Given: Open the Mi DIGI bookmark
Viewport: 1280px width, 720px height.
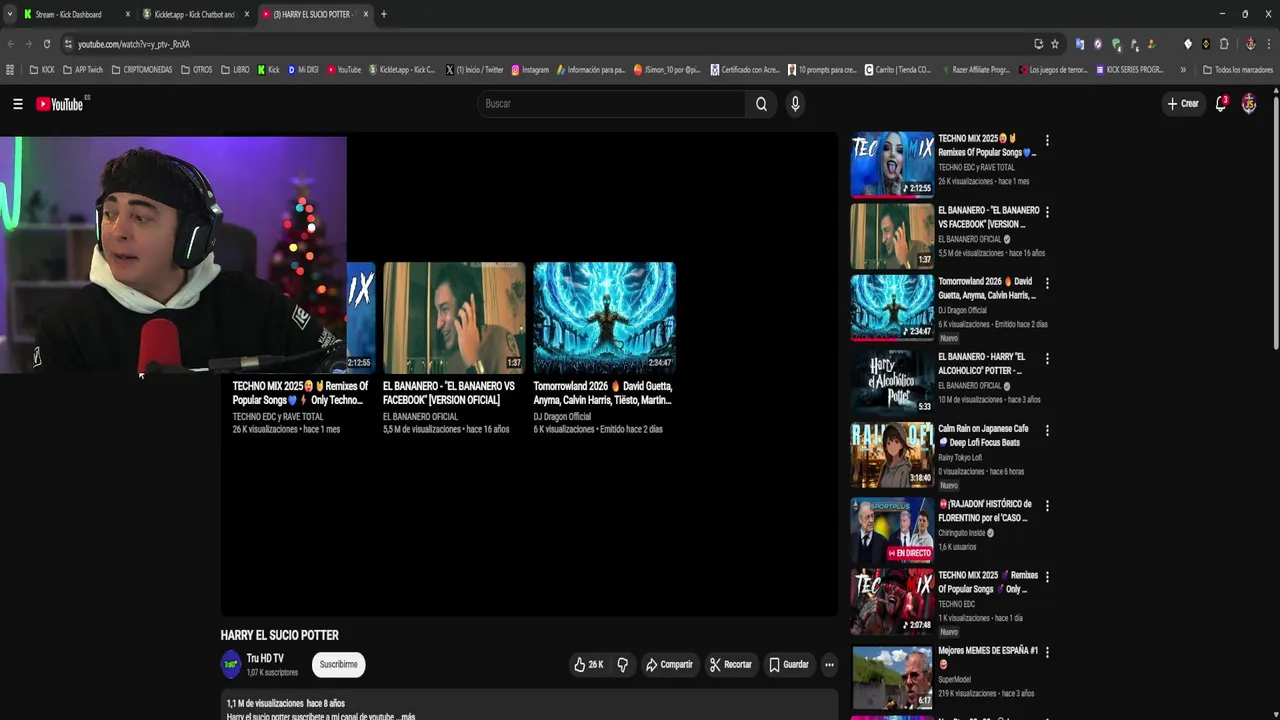Looking at the screenshot, I should [x=303, y=70].
